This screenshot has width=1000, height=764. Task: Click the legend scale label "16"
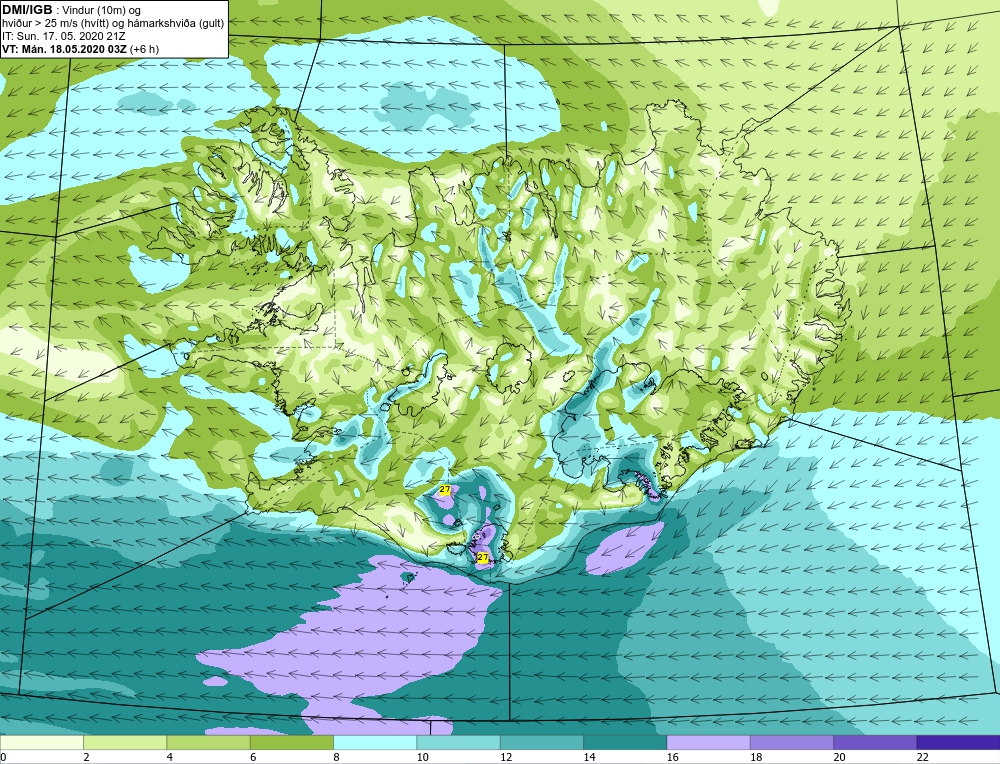(x=673, y=757)
